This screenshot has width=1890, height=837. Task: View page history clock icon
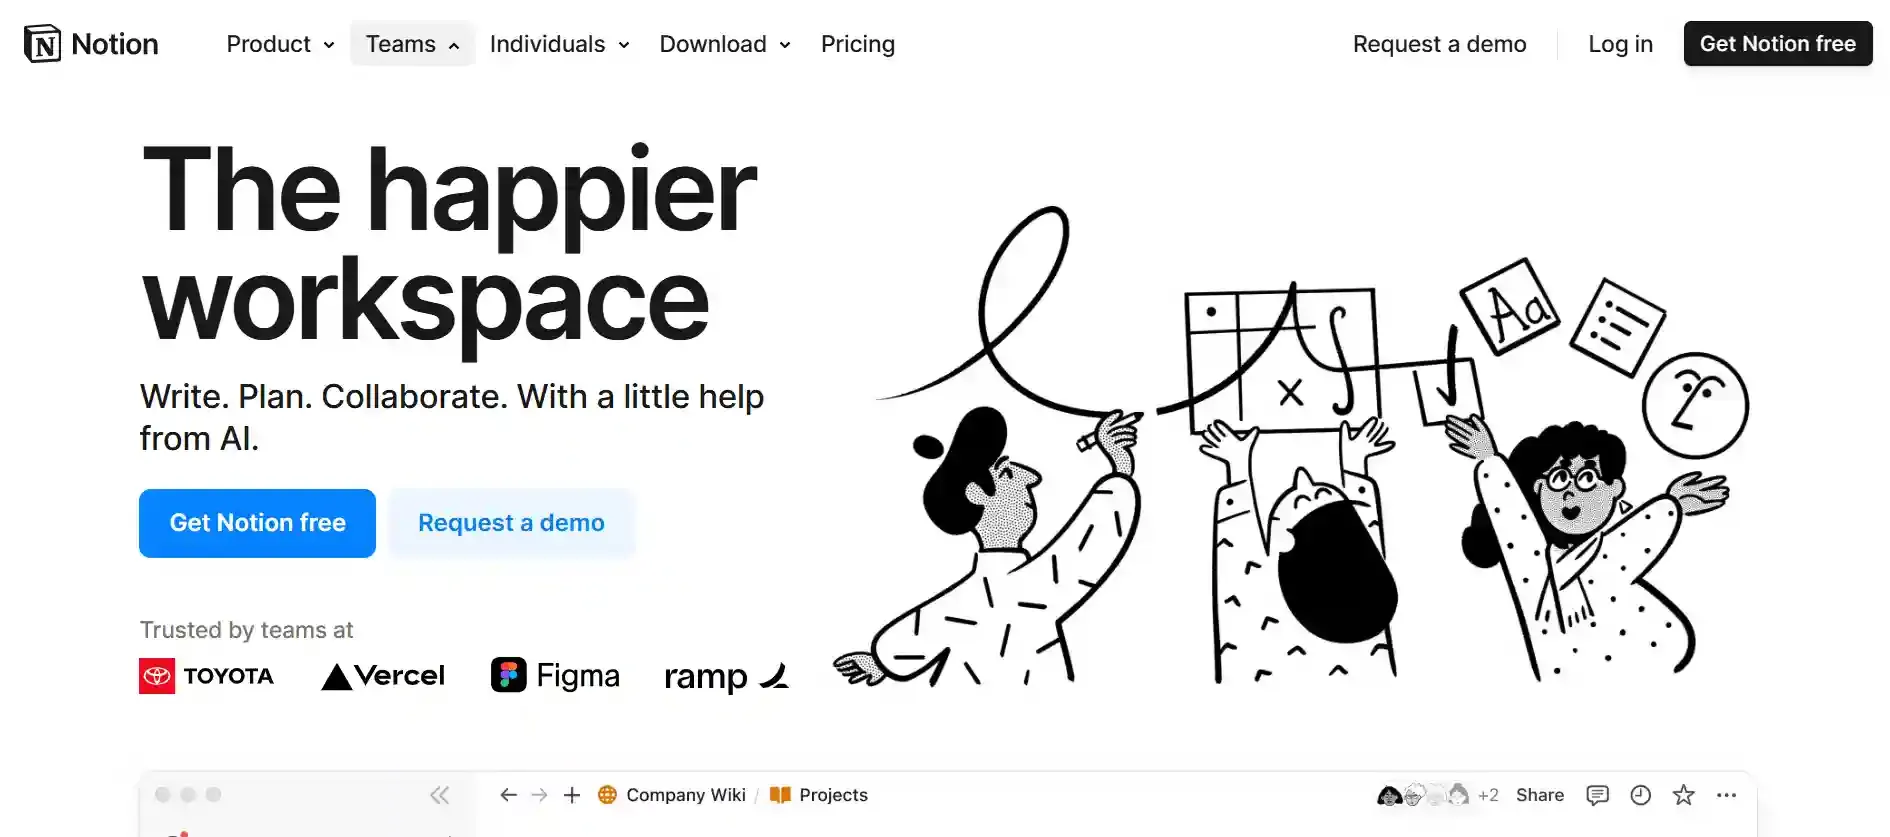click(x=1640, y=795)
